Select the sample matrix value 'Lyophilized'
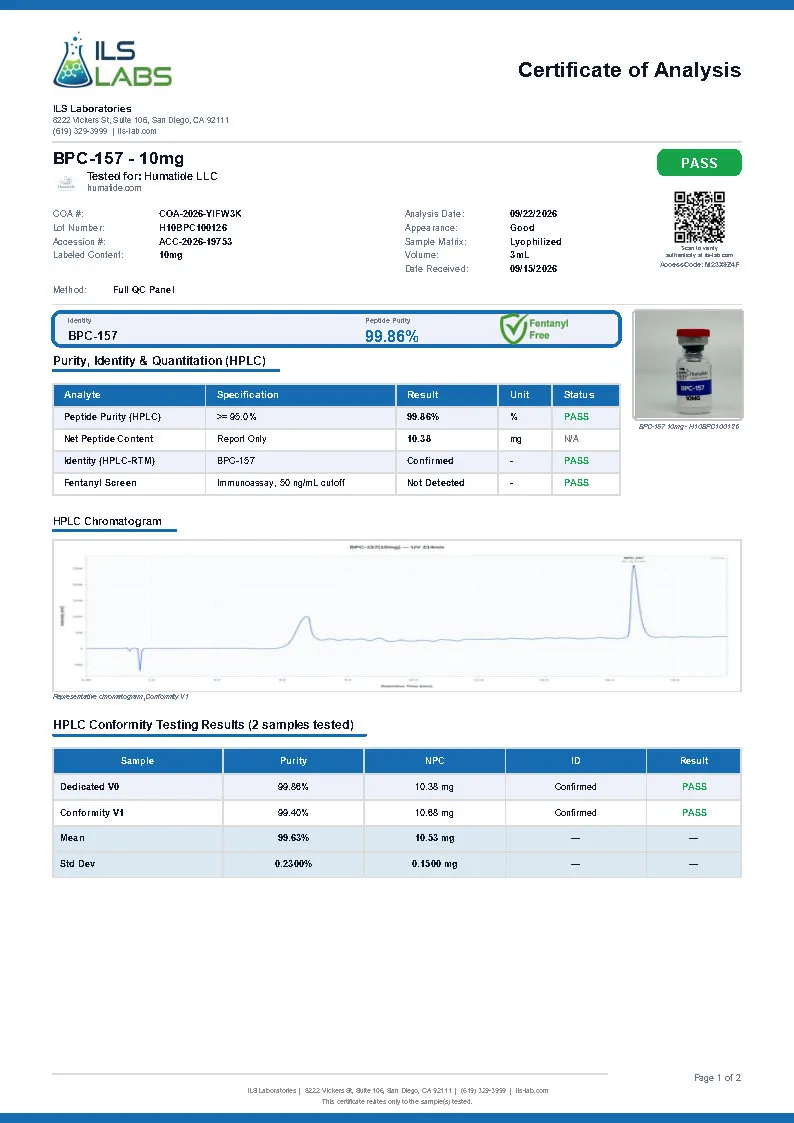The height and width of the screenshot is (1123, 794). (x=536, y=241)
